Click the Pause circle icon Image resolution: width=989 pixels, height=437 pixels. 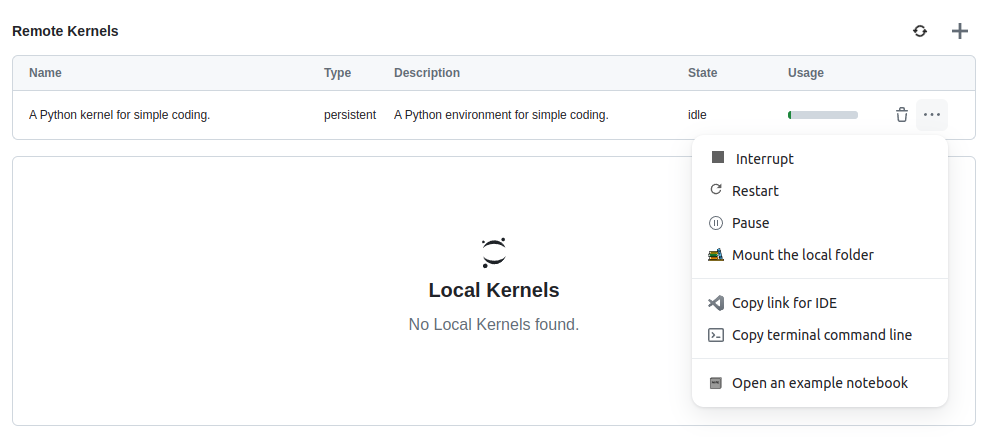pos(715,223)
